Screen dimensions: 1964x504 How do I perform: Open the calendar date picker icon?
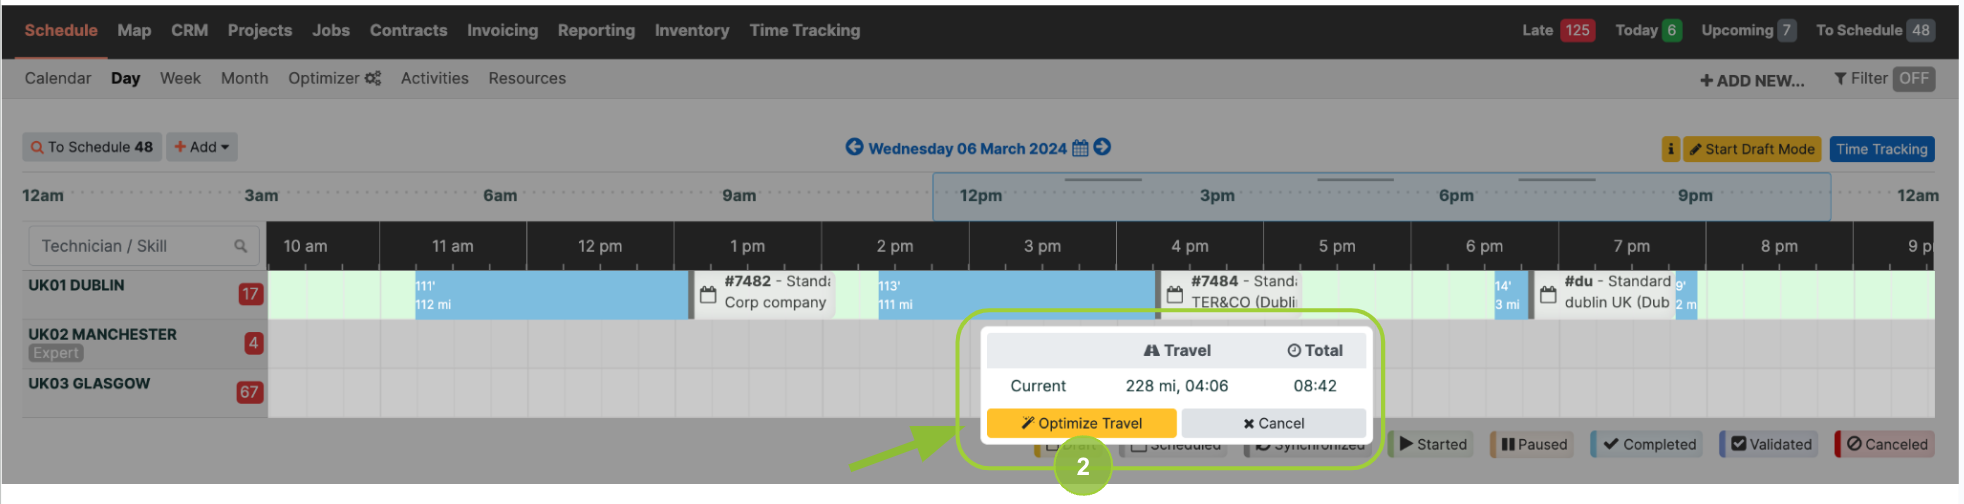[1080, 148]
